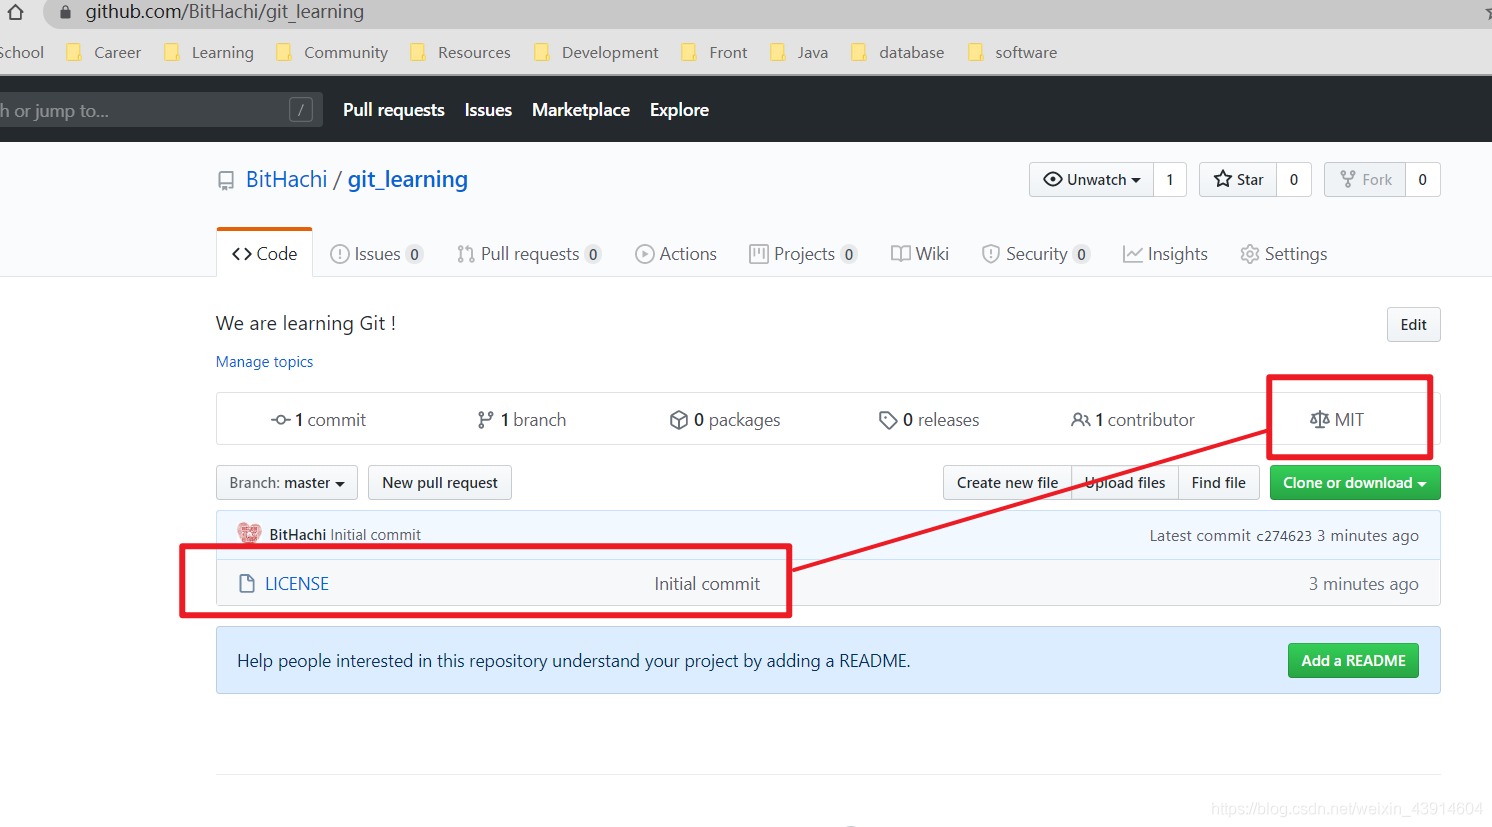
Task: Open repository Settings tab
Action: coord(1284,254)
